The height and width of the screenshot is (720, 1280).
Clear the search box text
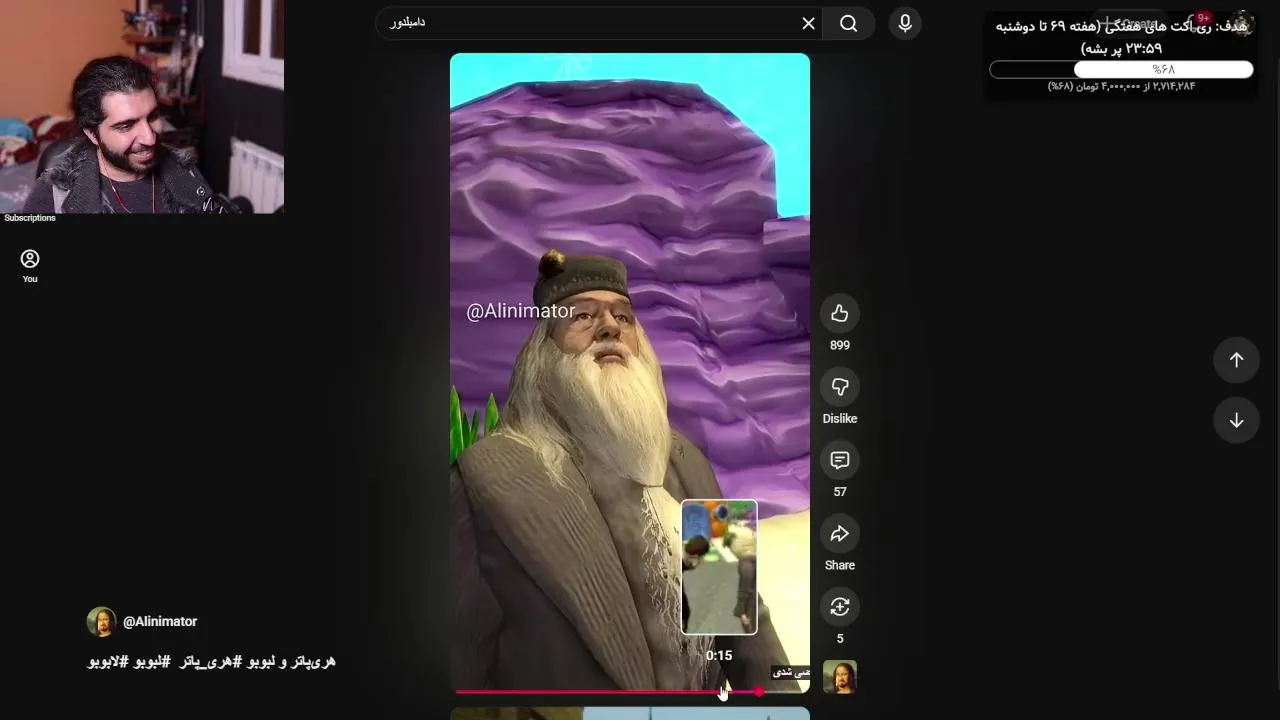click(x=808, y=23)
